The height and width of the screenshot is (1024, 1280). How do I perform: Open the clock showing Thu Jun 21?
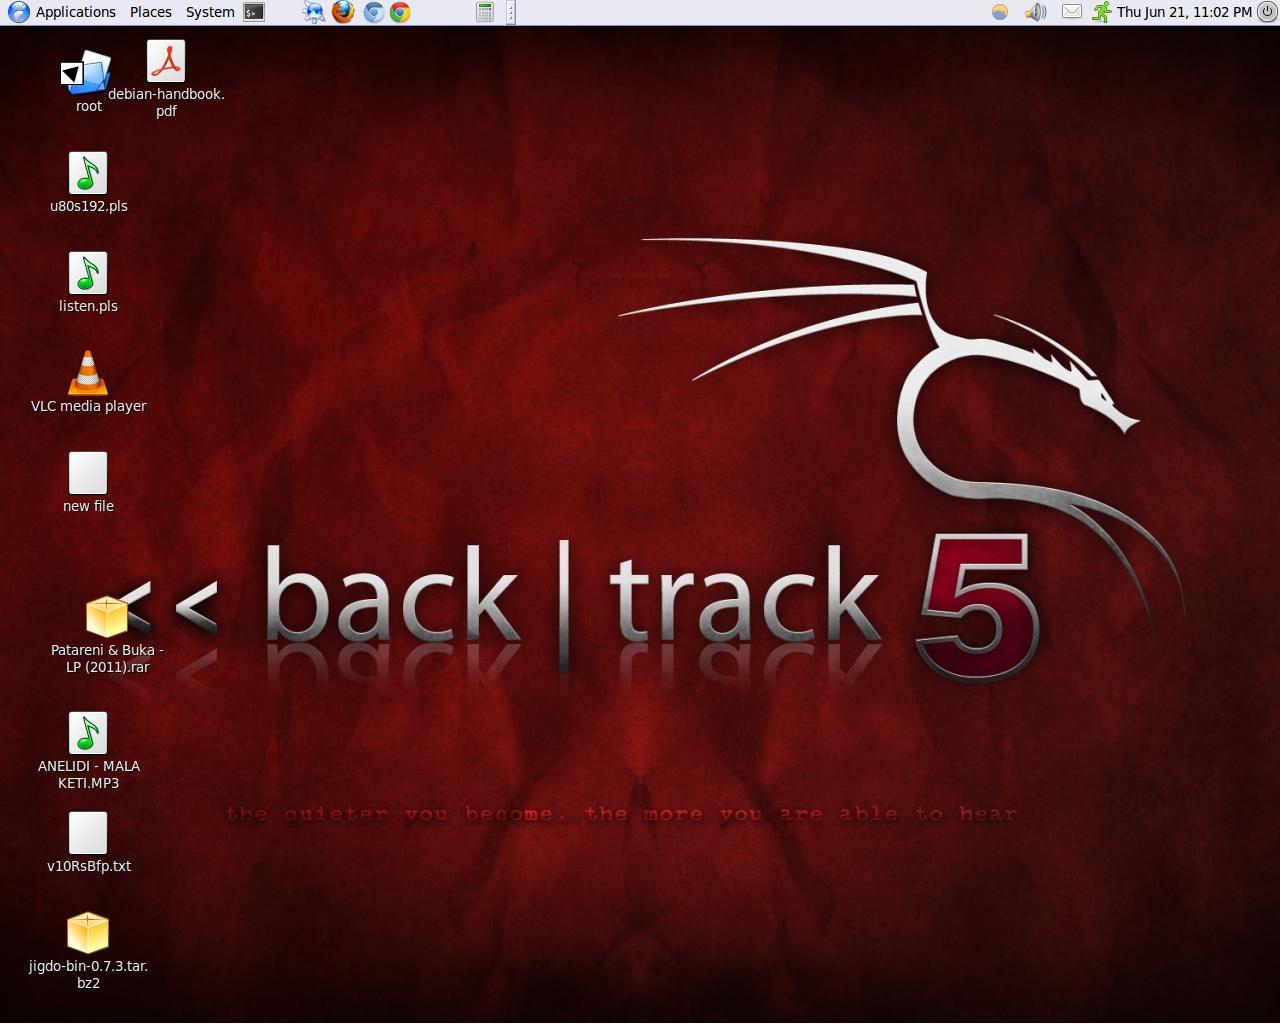pos(1184,12)
